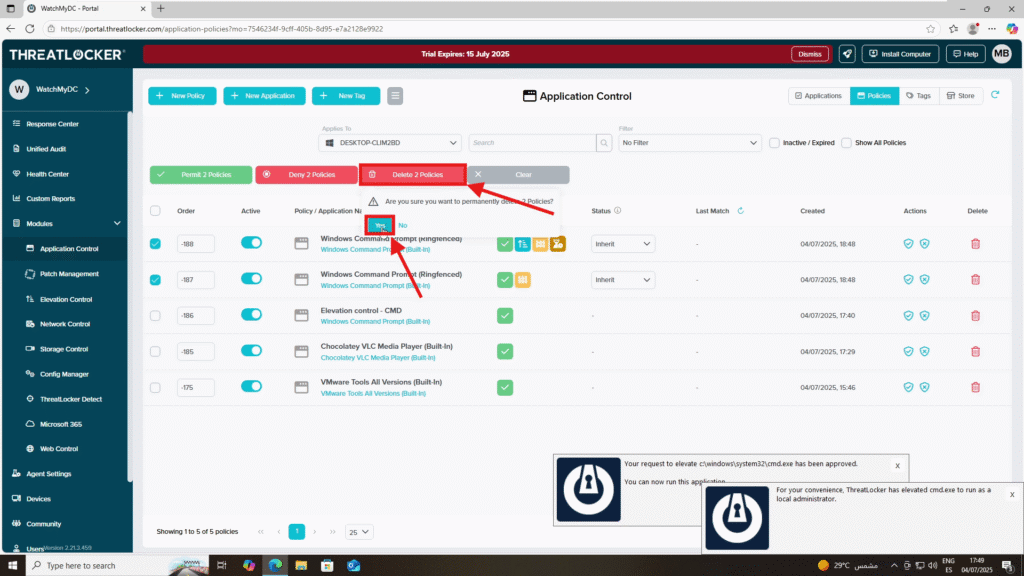Click No in delete confirmation
The width and height of the screenshot is (1024, 576).
402,225
